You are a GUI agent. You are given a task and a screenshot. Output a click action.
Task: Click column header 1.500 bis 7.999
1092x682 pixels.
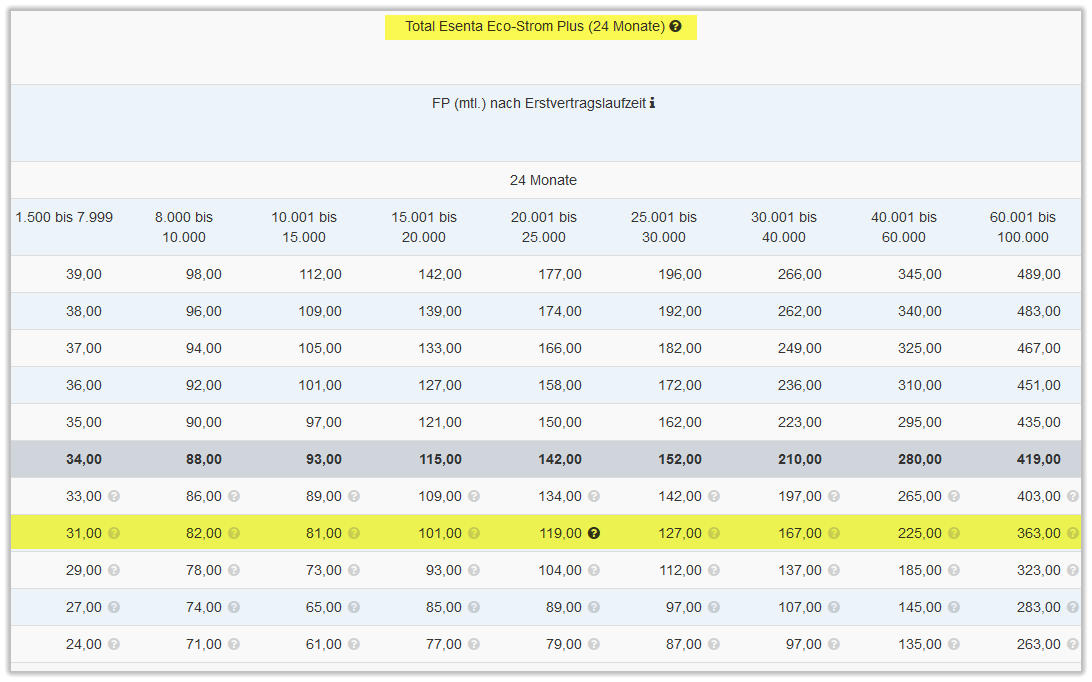coord(64,217)
